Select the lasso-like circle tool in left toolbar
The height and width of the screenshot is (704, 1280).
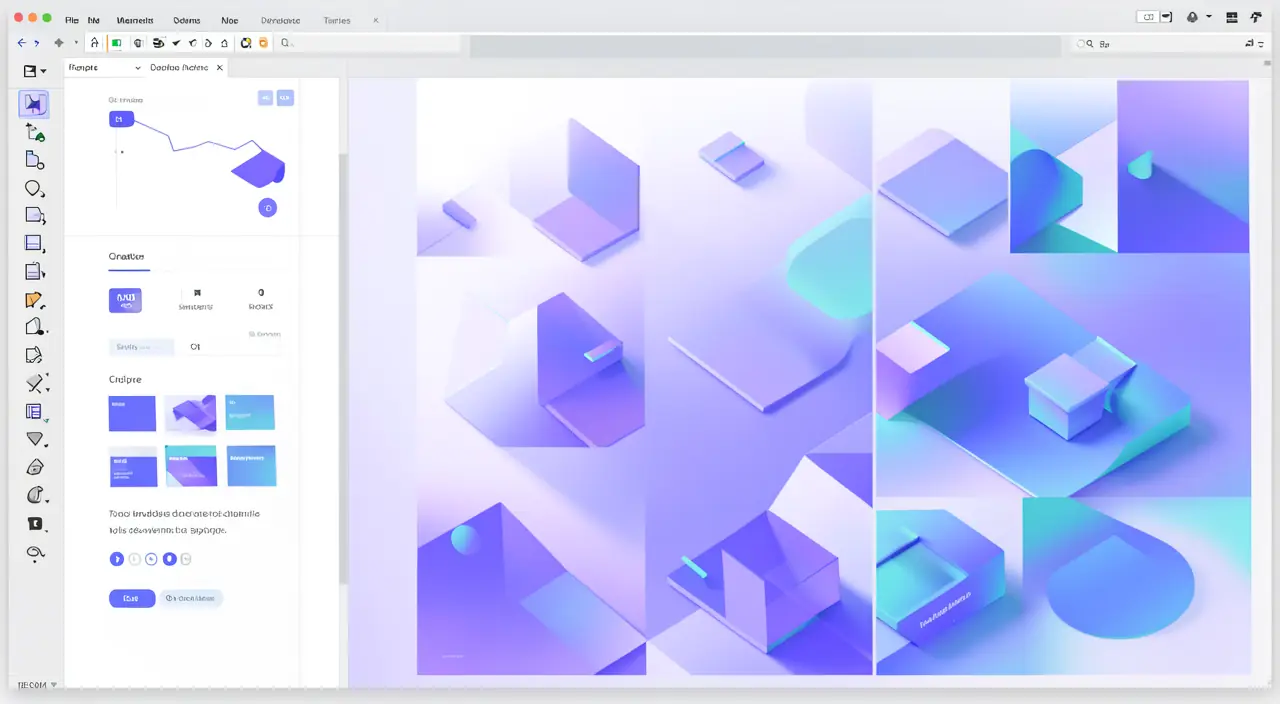[x=35, y=188]
